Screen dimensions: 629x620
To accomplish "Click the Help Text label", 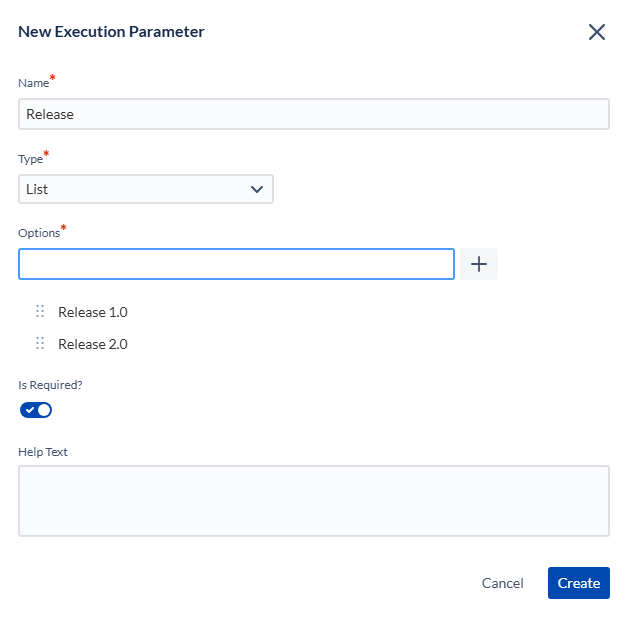I will tap(43, 452).
